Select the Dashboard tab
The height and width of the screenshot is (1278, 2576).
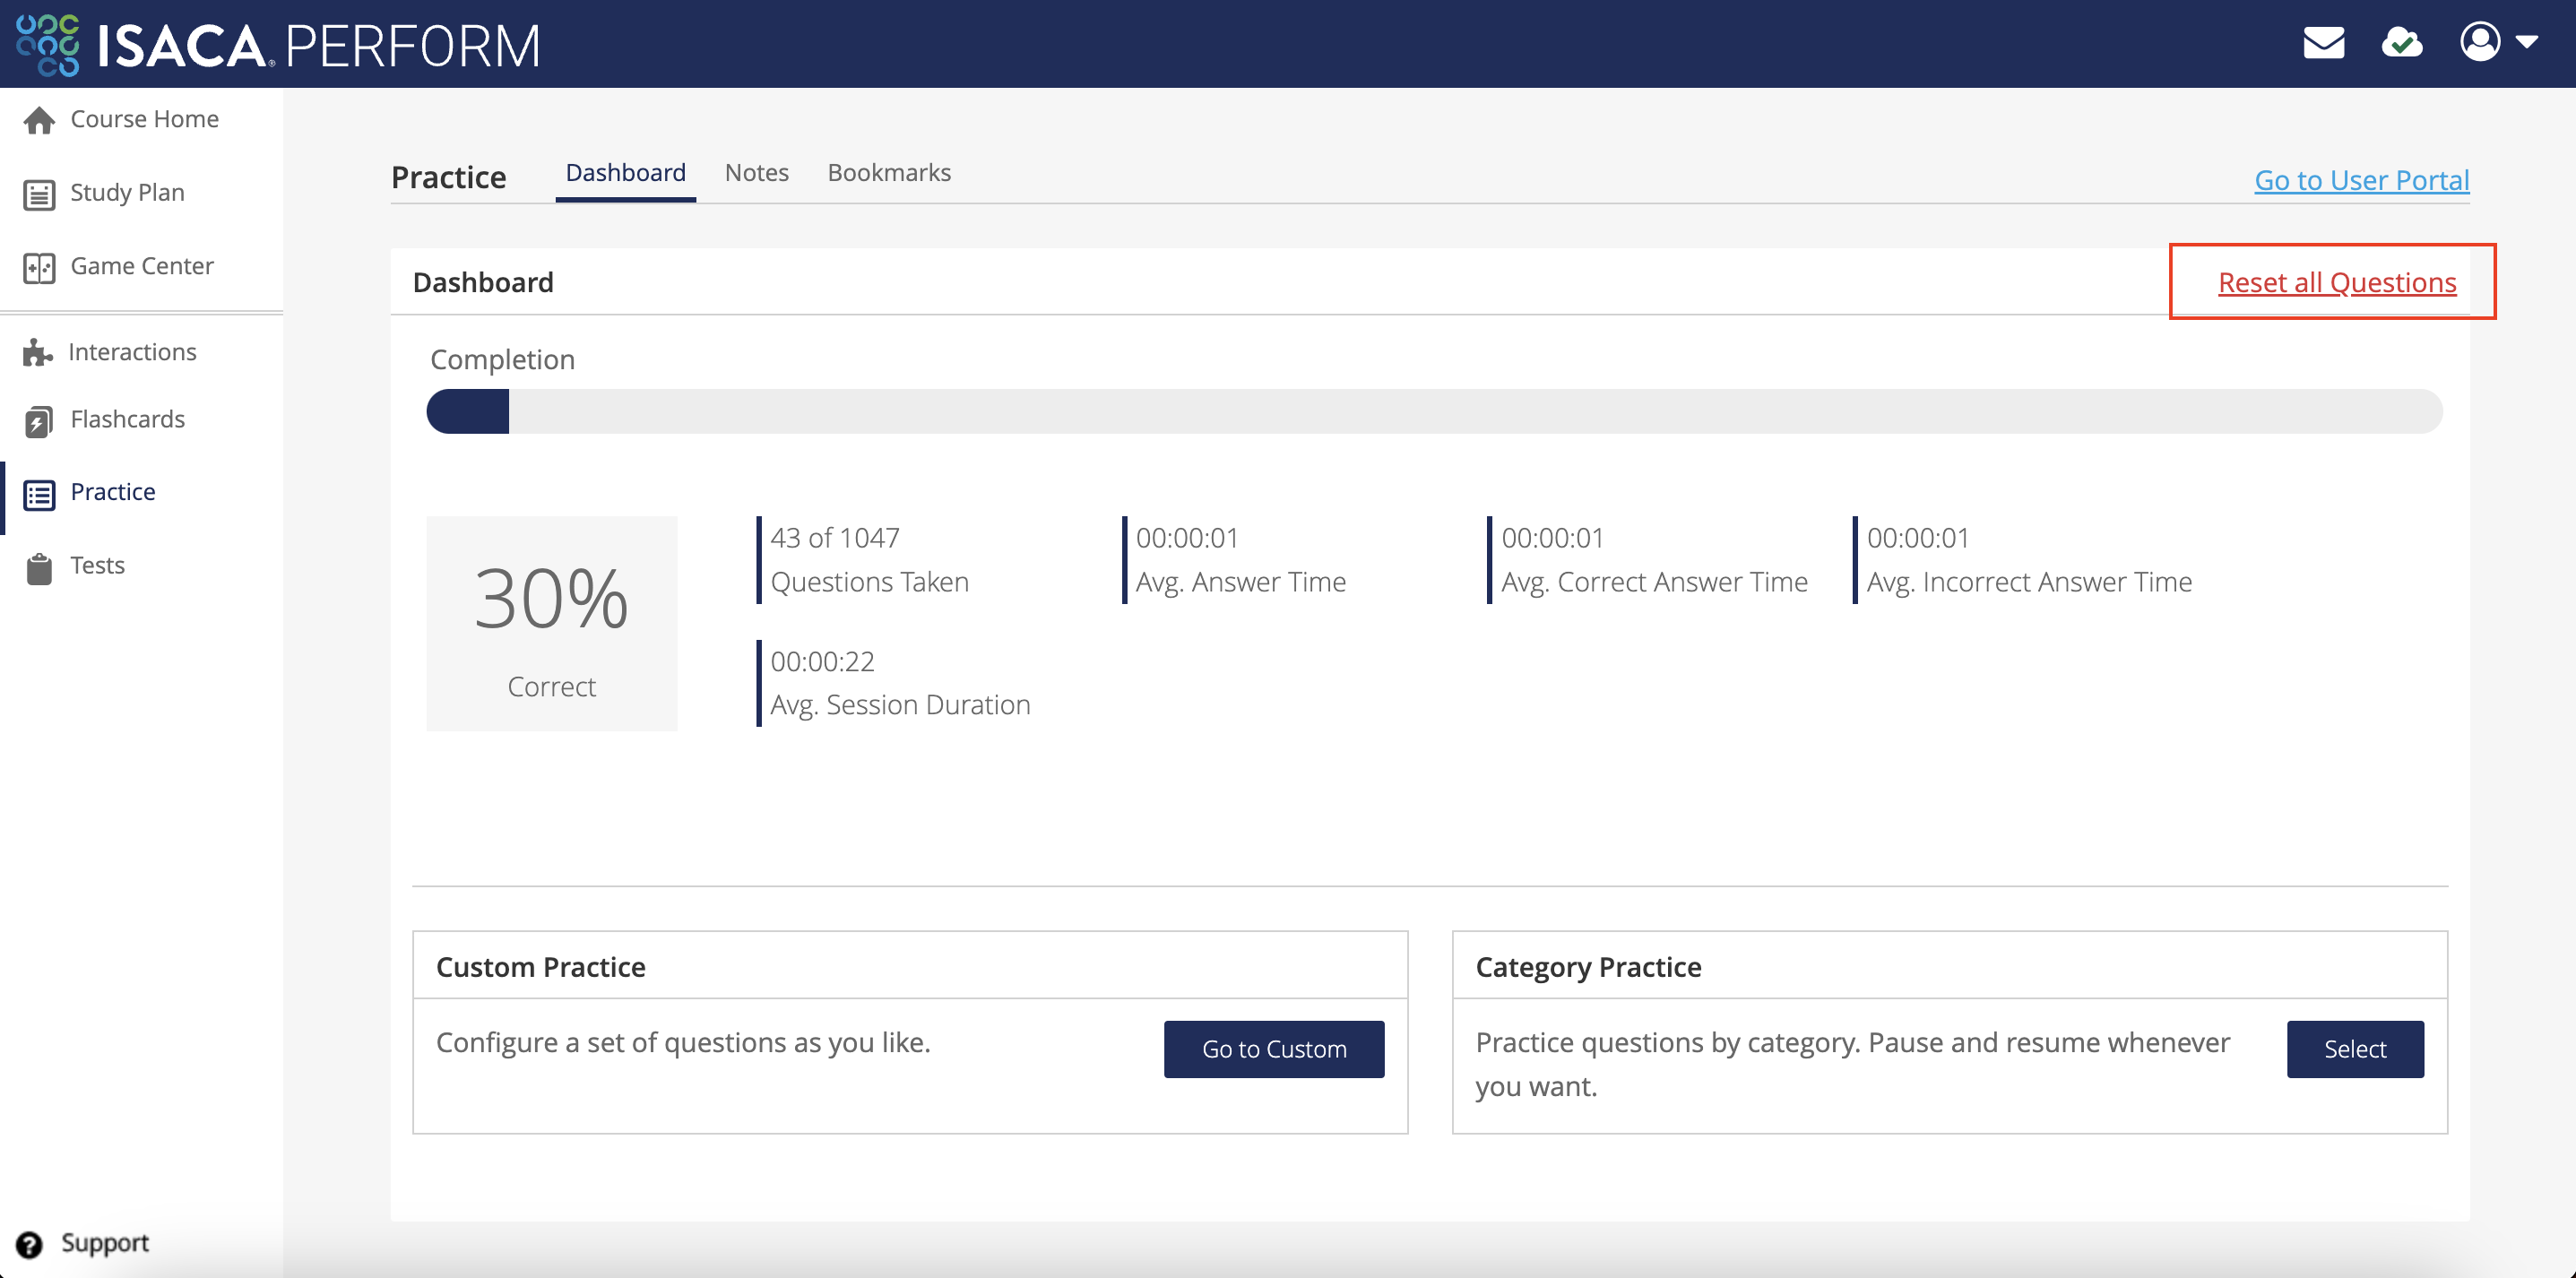tap(625, 173)
